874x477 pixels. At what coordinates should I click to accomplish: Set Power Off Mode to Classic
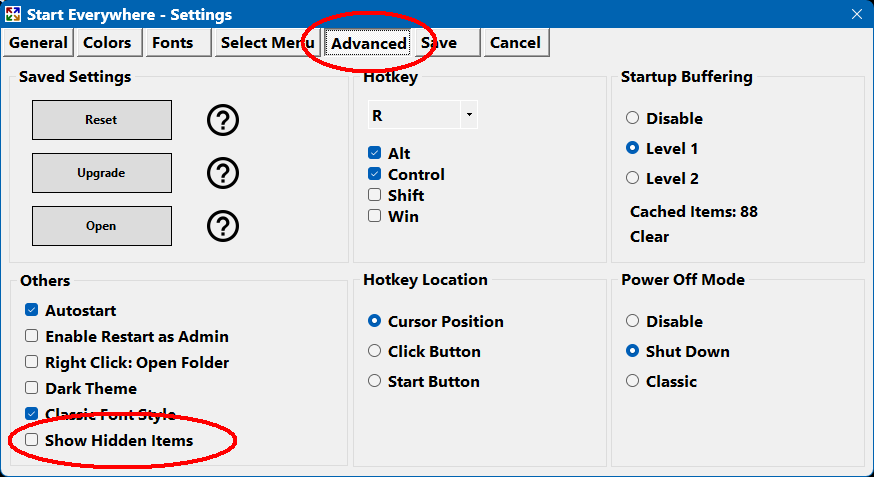[632, 381]
